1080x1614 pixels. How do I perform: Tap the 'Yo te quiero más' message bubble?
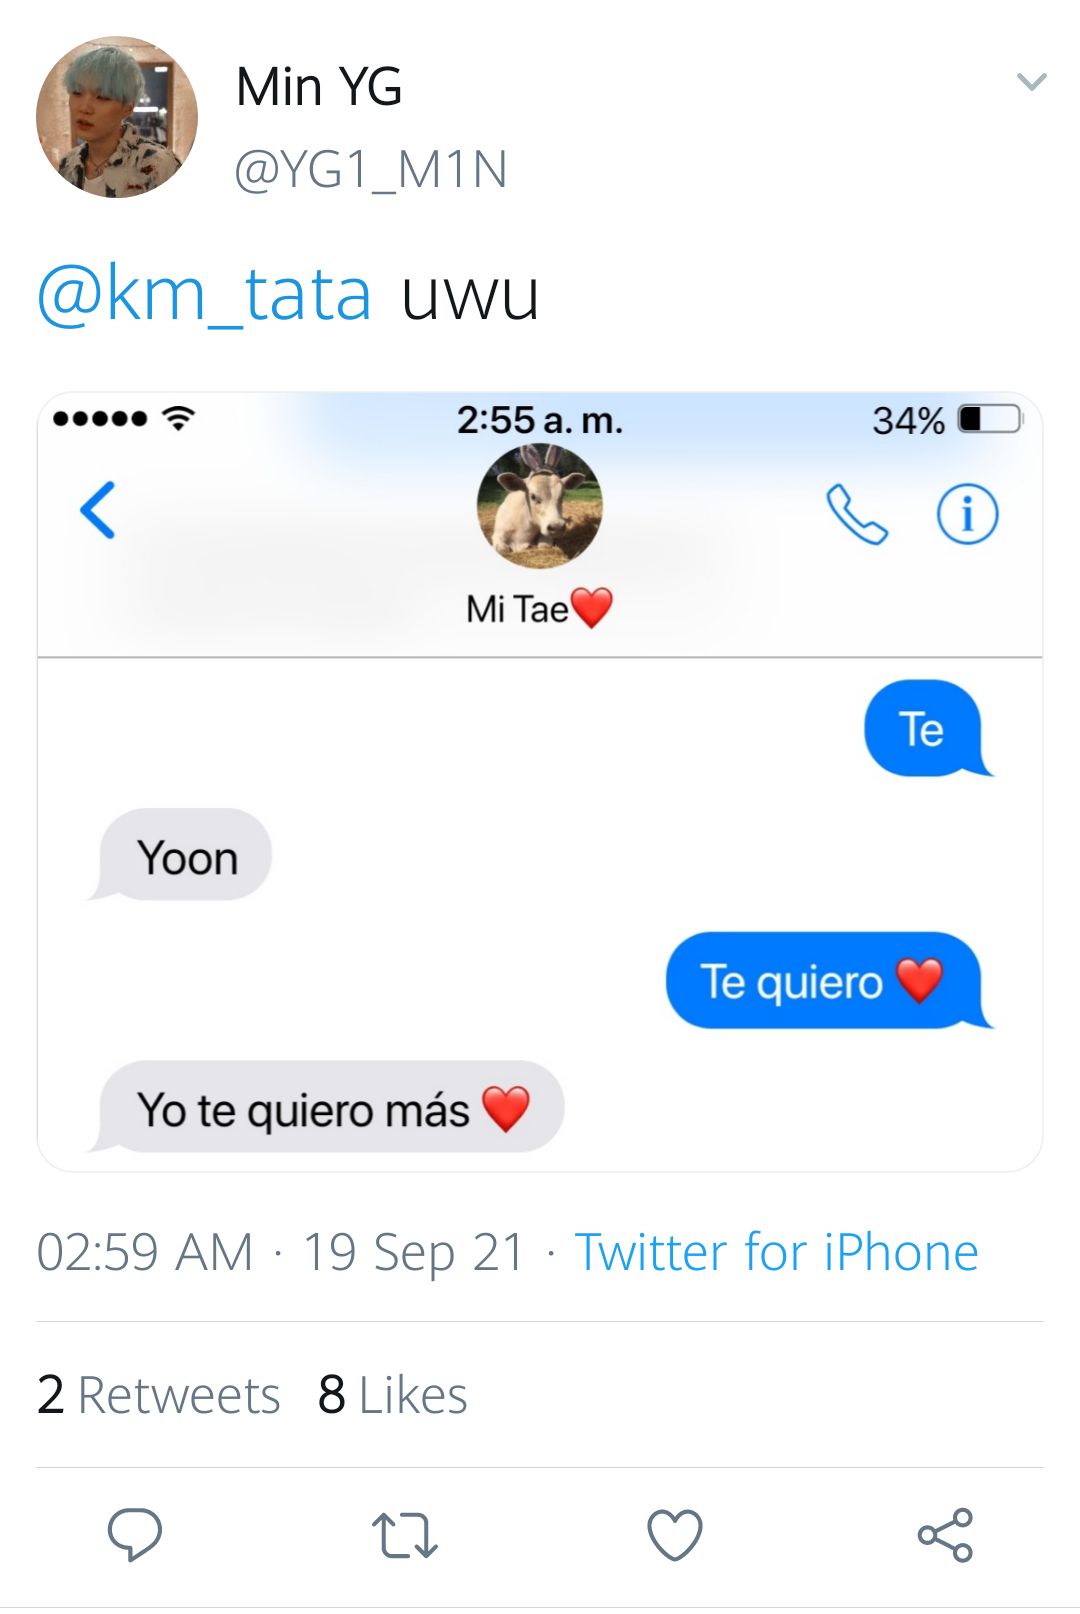[x=326, y=1107]
